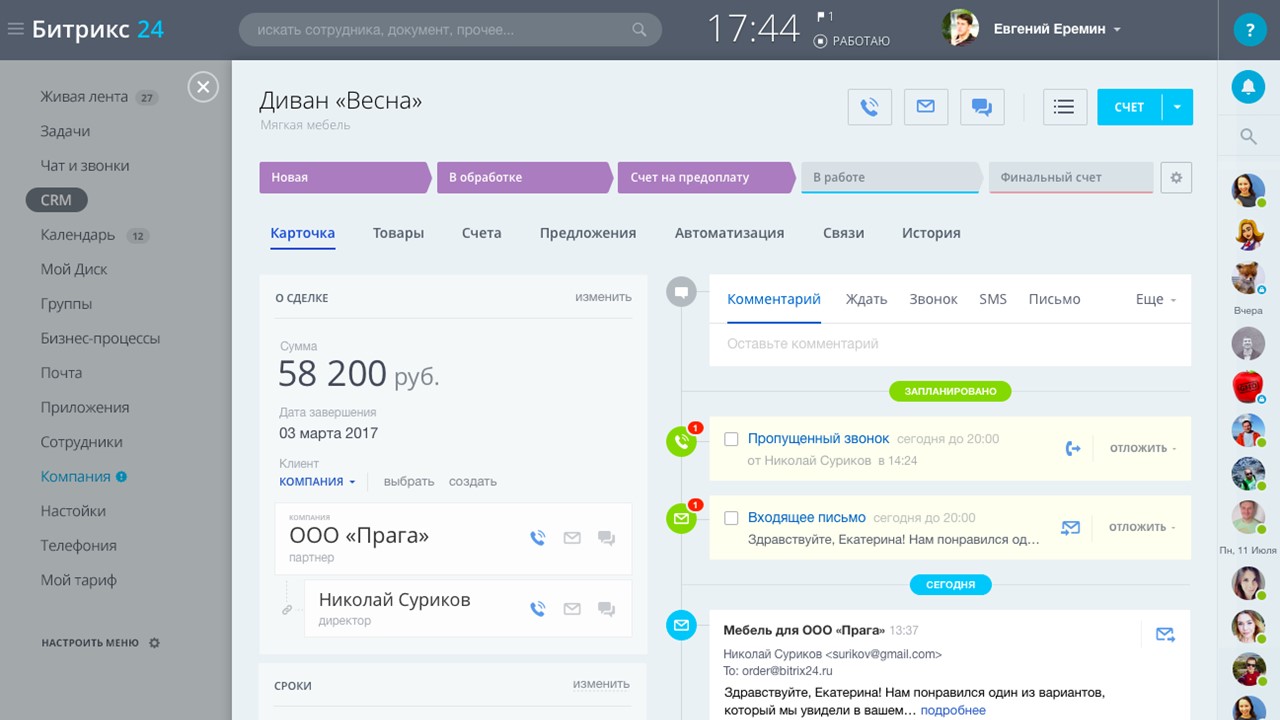Toggle the Работаю work status
This screenshot has width=1280, height=720.
click(852, 41)
